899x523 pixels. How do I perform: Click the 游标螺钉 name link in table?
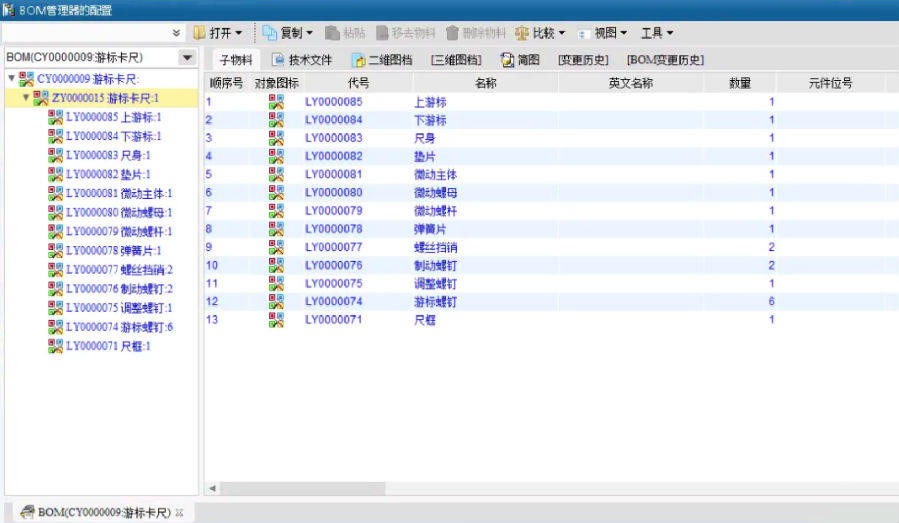(x=435, y=302)
